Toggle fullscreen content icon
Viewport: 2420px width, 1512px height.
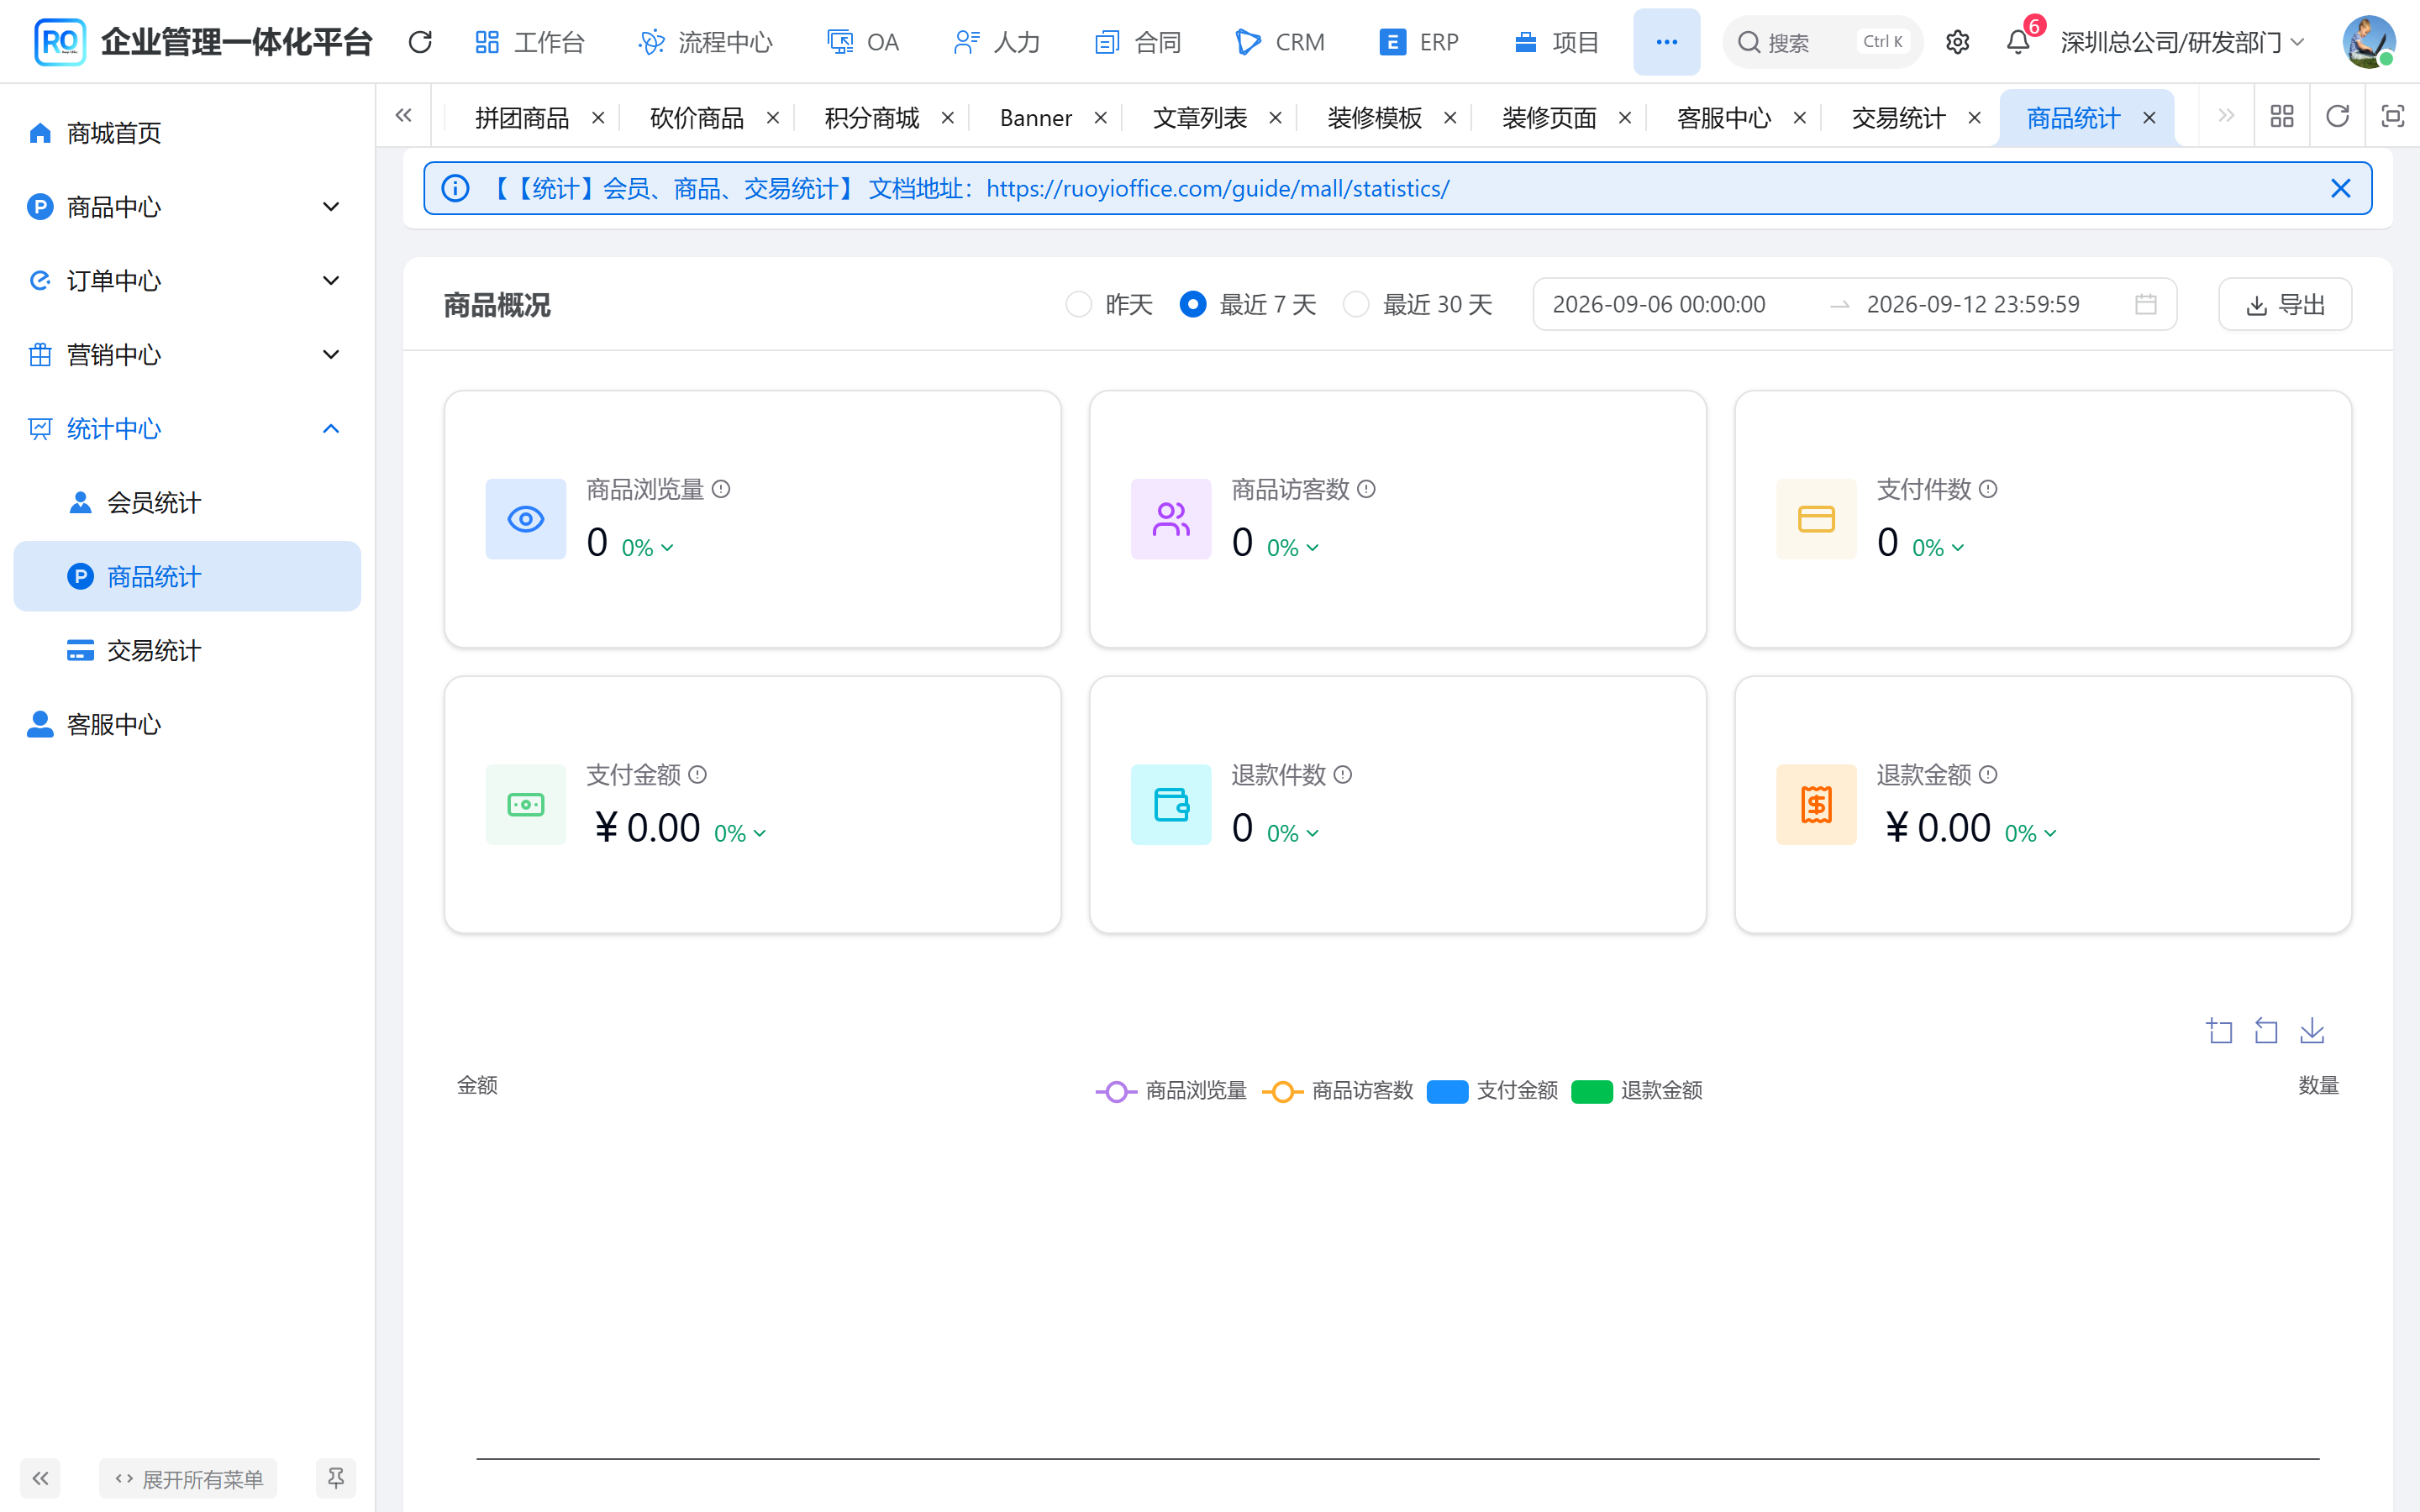(x=2392, y=117)
